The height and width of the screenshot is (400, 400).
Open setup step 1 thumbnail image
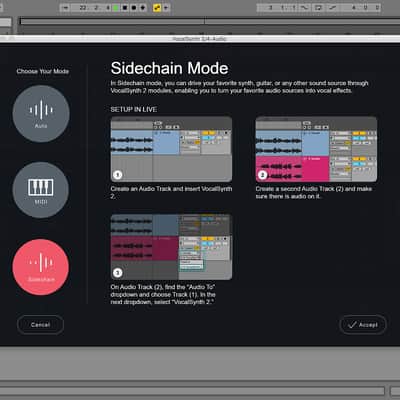click(171, 149)
